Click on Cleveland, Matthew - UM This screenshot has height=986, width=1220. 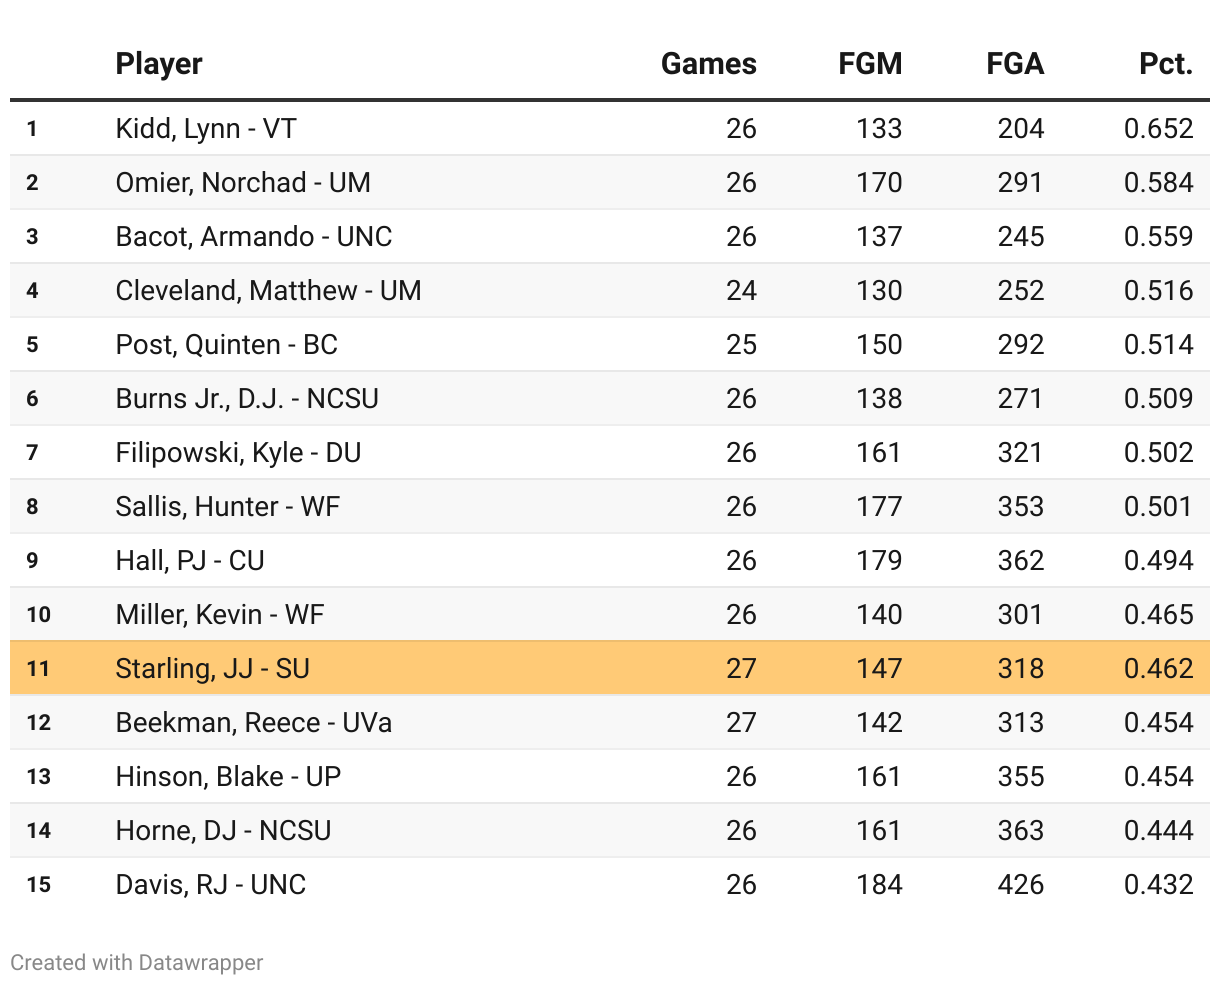[268, 290]
